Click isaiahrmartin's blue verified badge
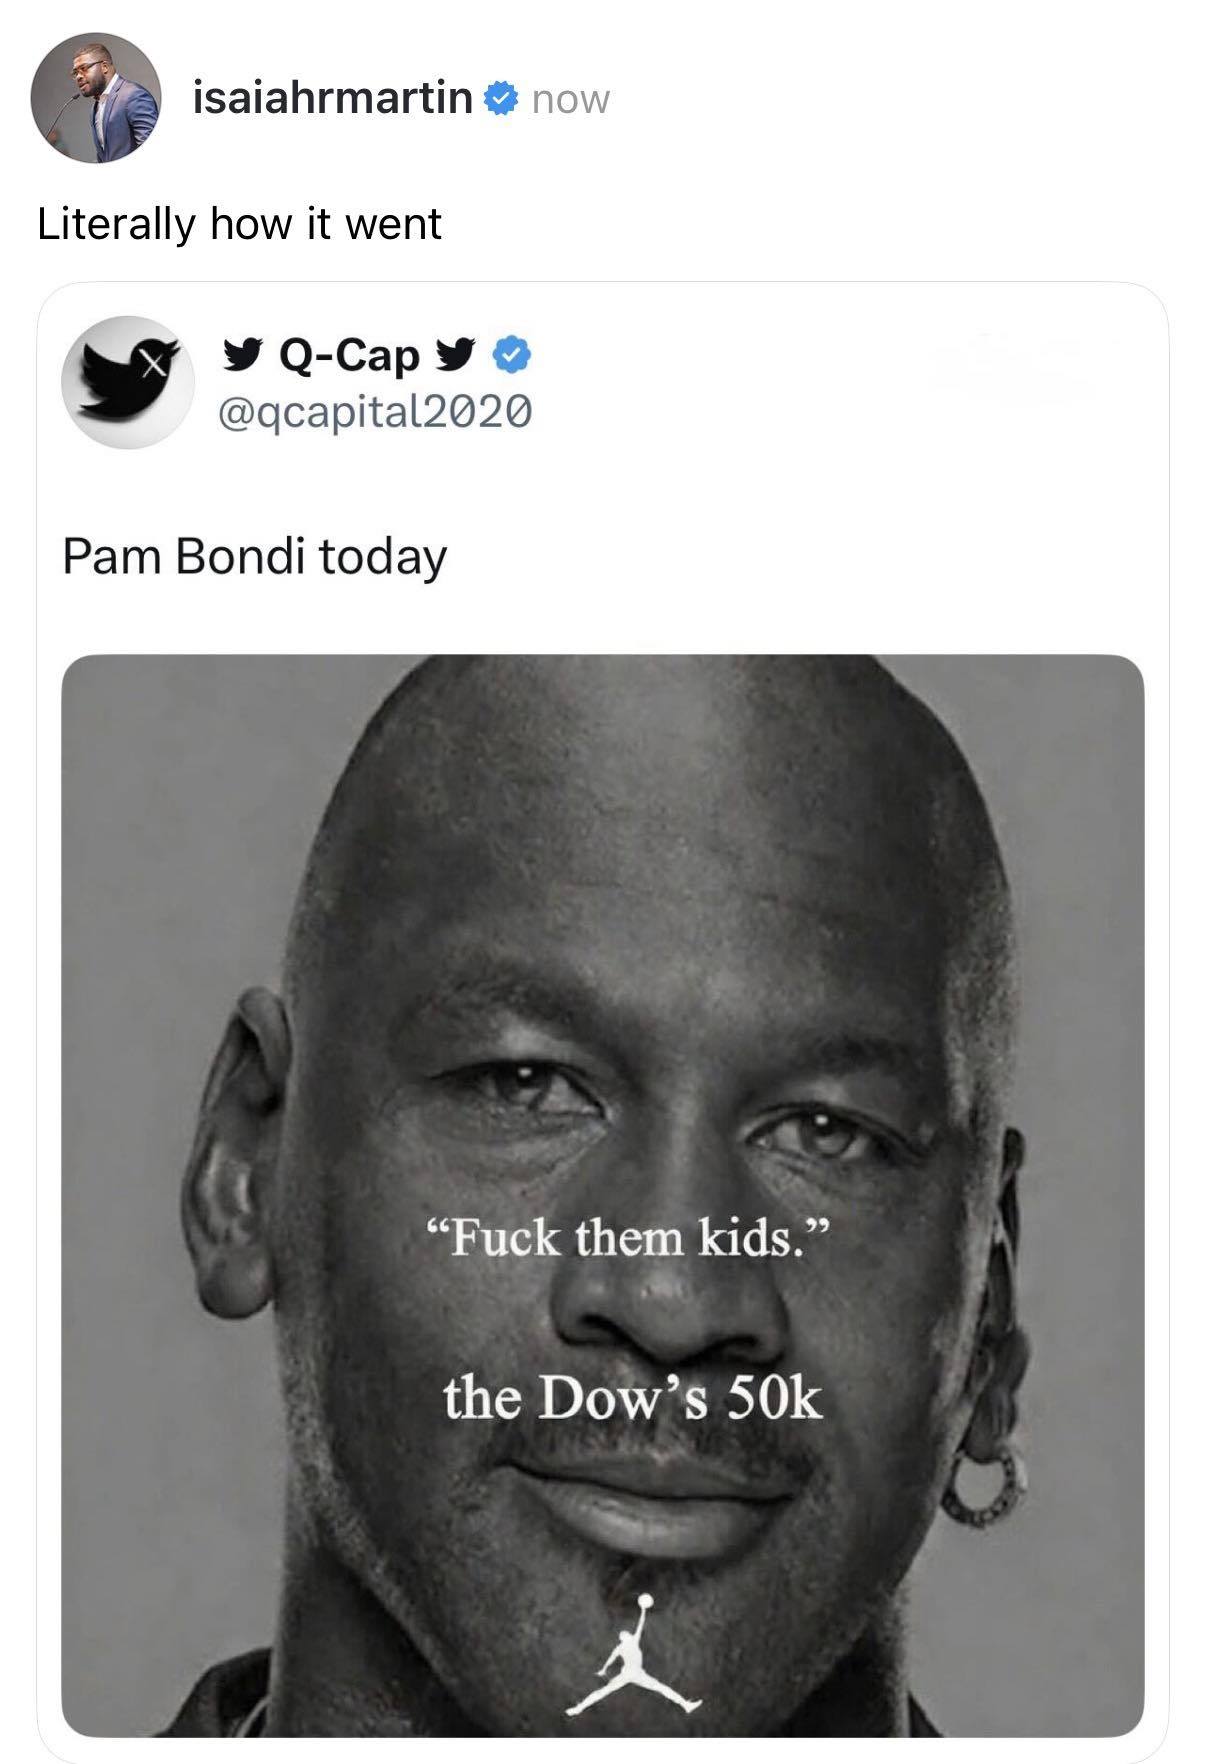 click(x=501, y=98)
